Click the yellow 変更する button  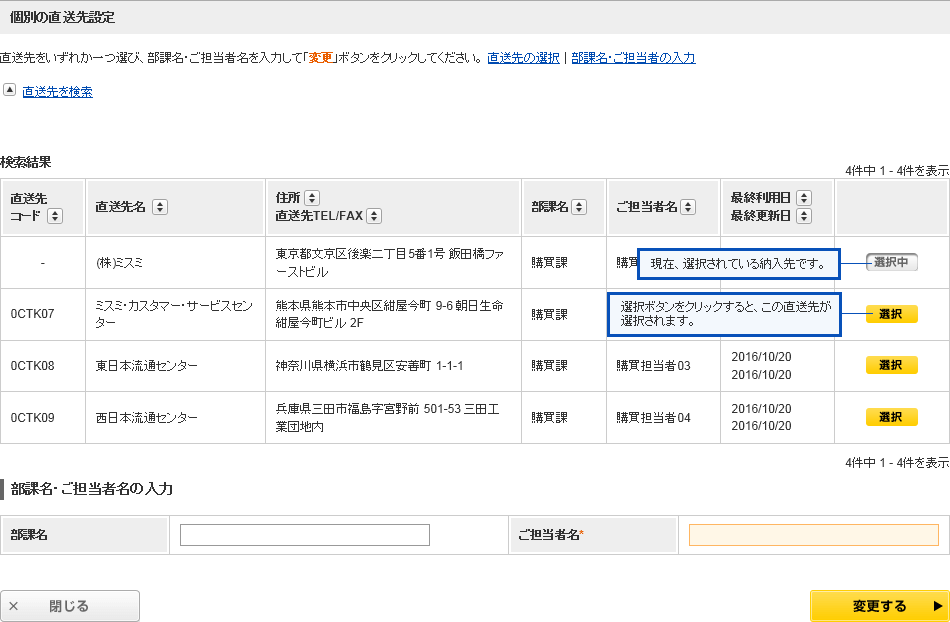pyautogui.click(x=879, y=606)
